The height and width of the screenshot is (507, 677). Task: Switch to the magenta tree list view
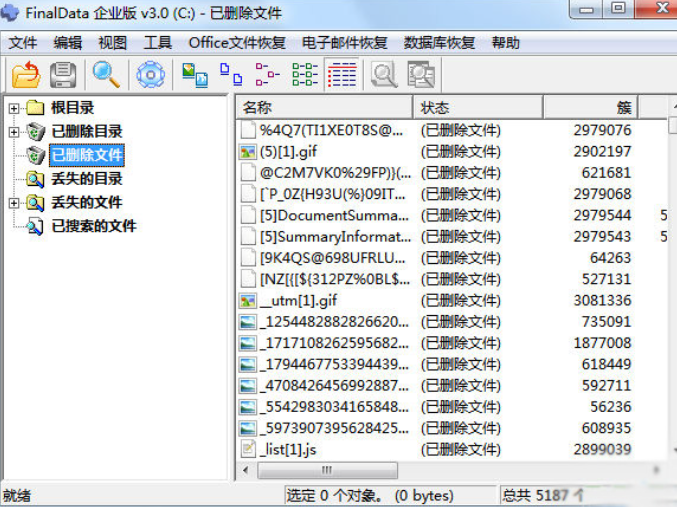[x=267, y=74]
